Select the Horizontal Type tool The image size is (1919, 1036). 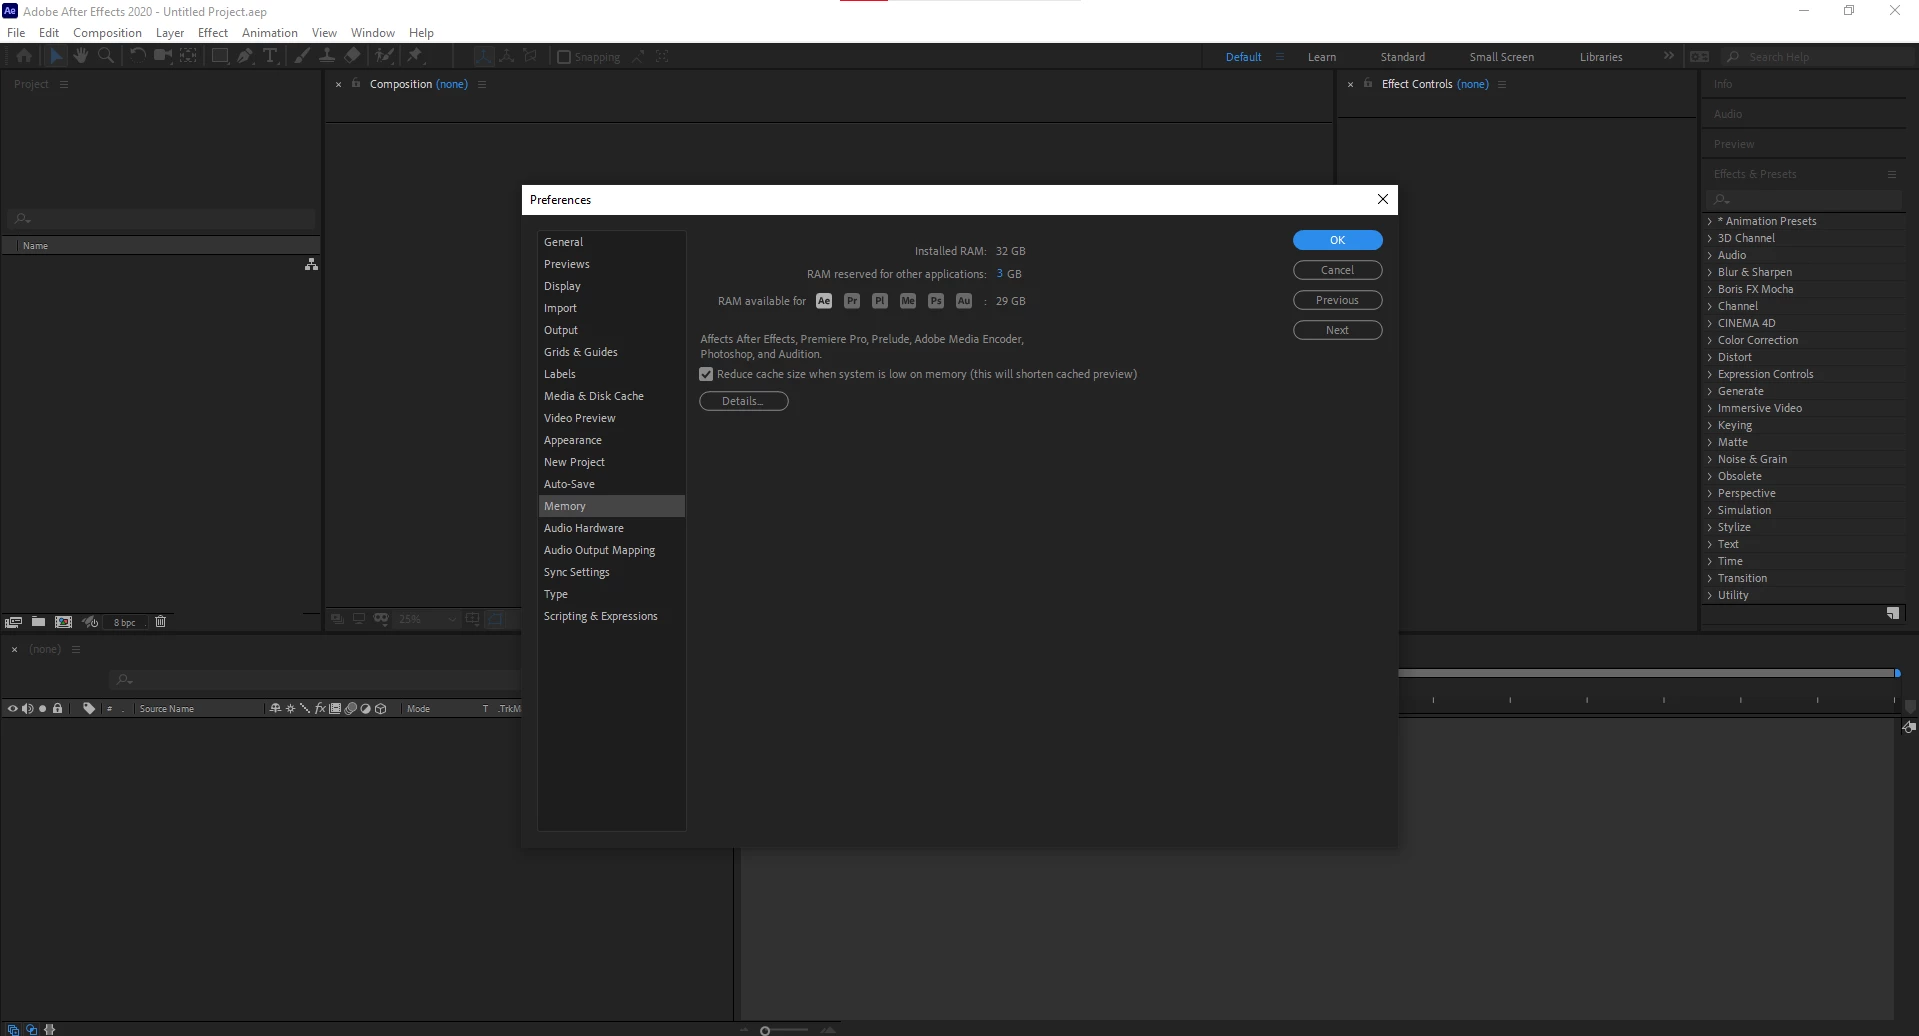pyautogui.click(x=270, y=56)
